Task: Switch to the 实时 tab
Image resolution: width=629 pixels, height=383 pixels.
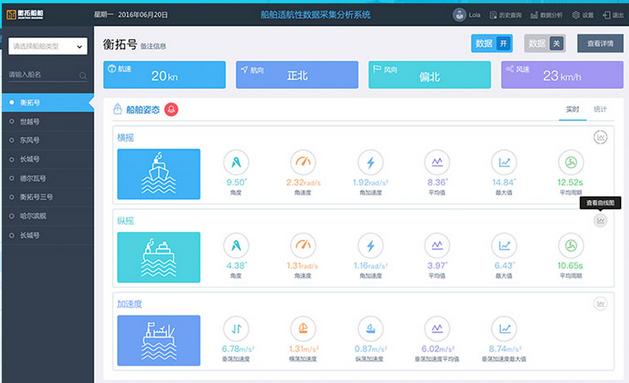Action: [572, 109]
